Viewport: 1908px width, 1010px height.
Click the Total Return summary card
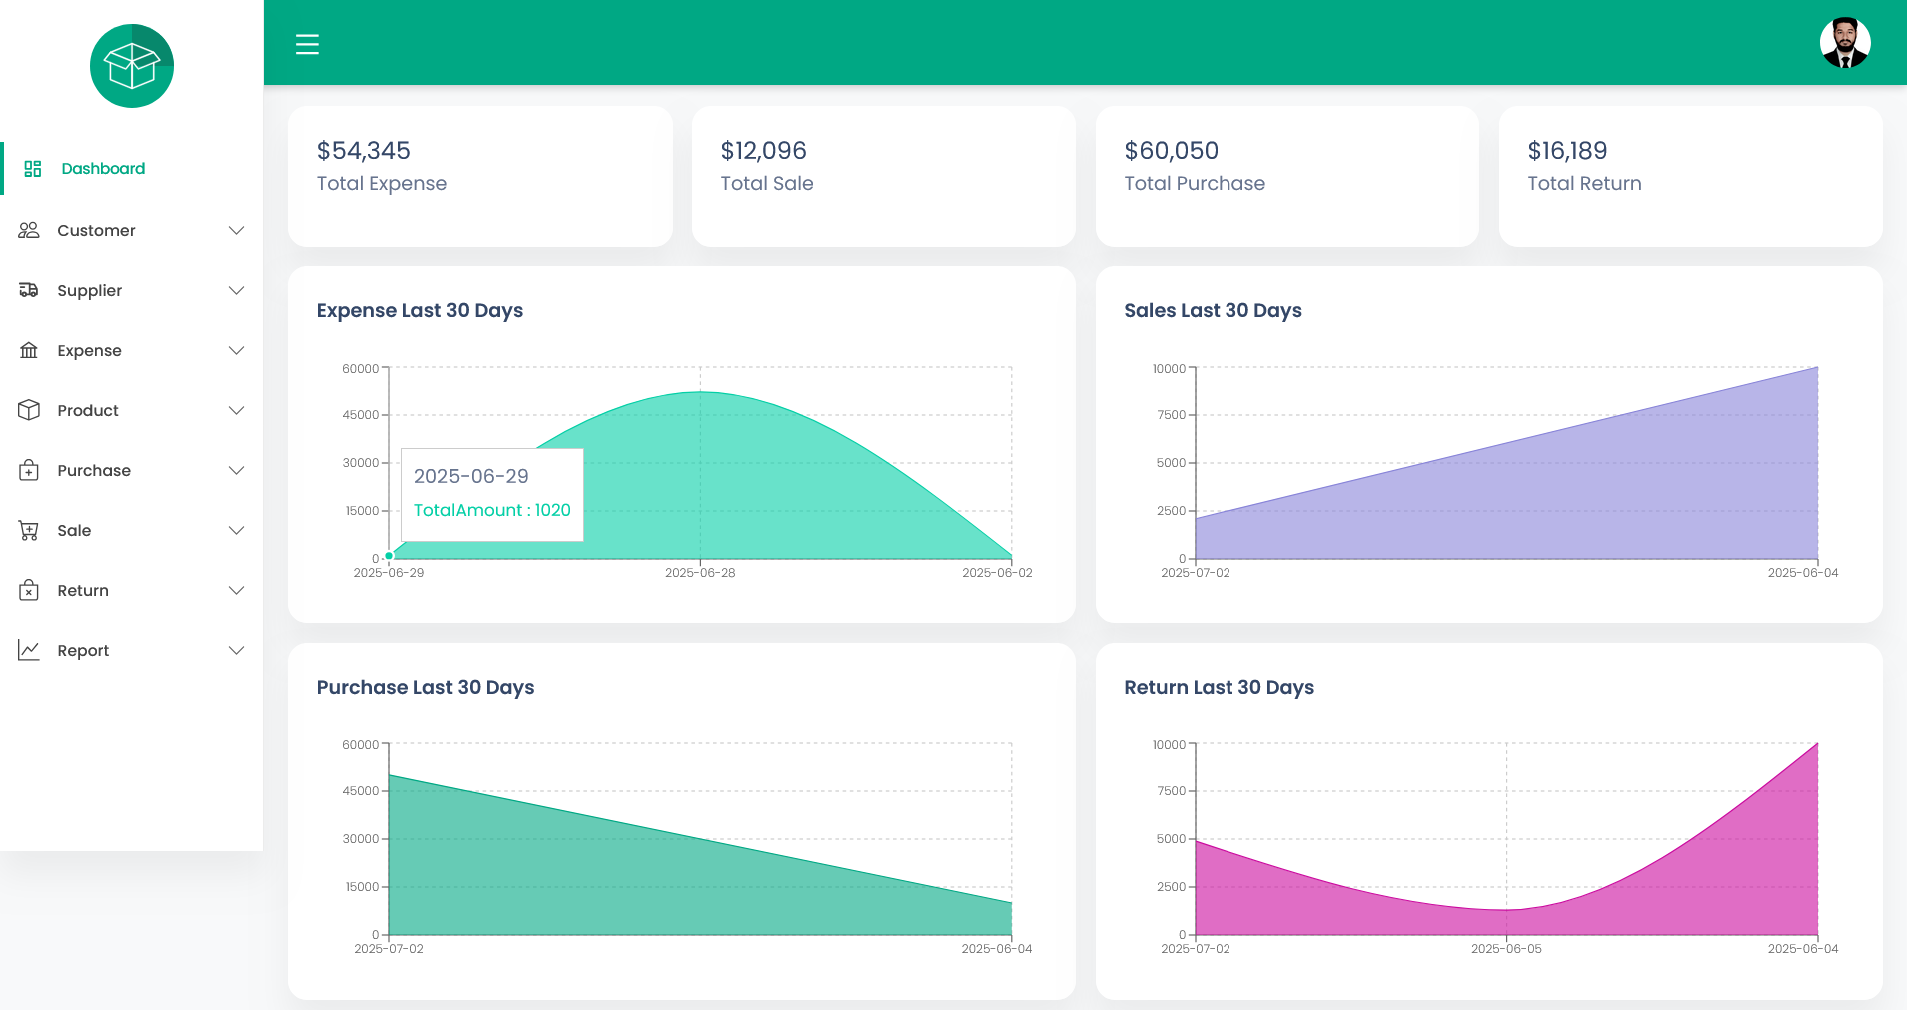pos(1690,176)
